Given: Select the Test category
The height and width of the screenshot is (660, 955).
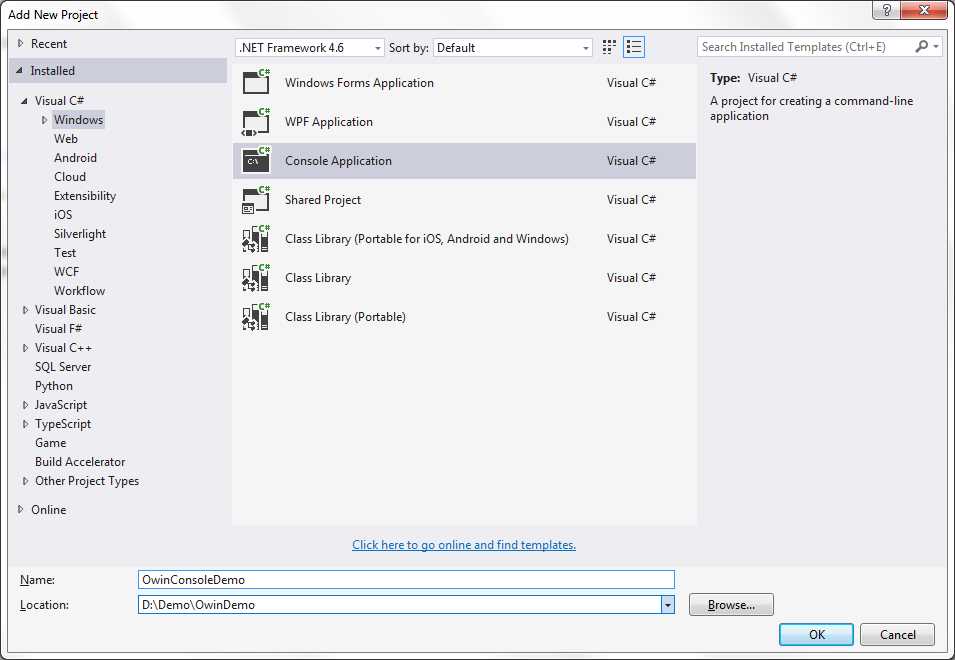Looking at the screenshot, I should pos(65,253).
